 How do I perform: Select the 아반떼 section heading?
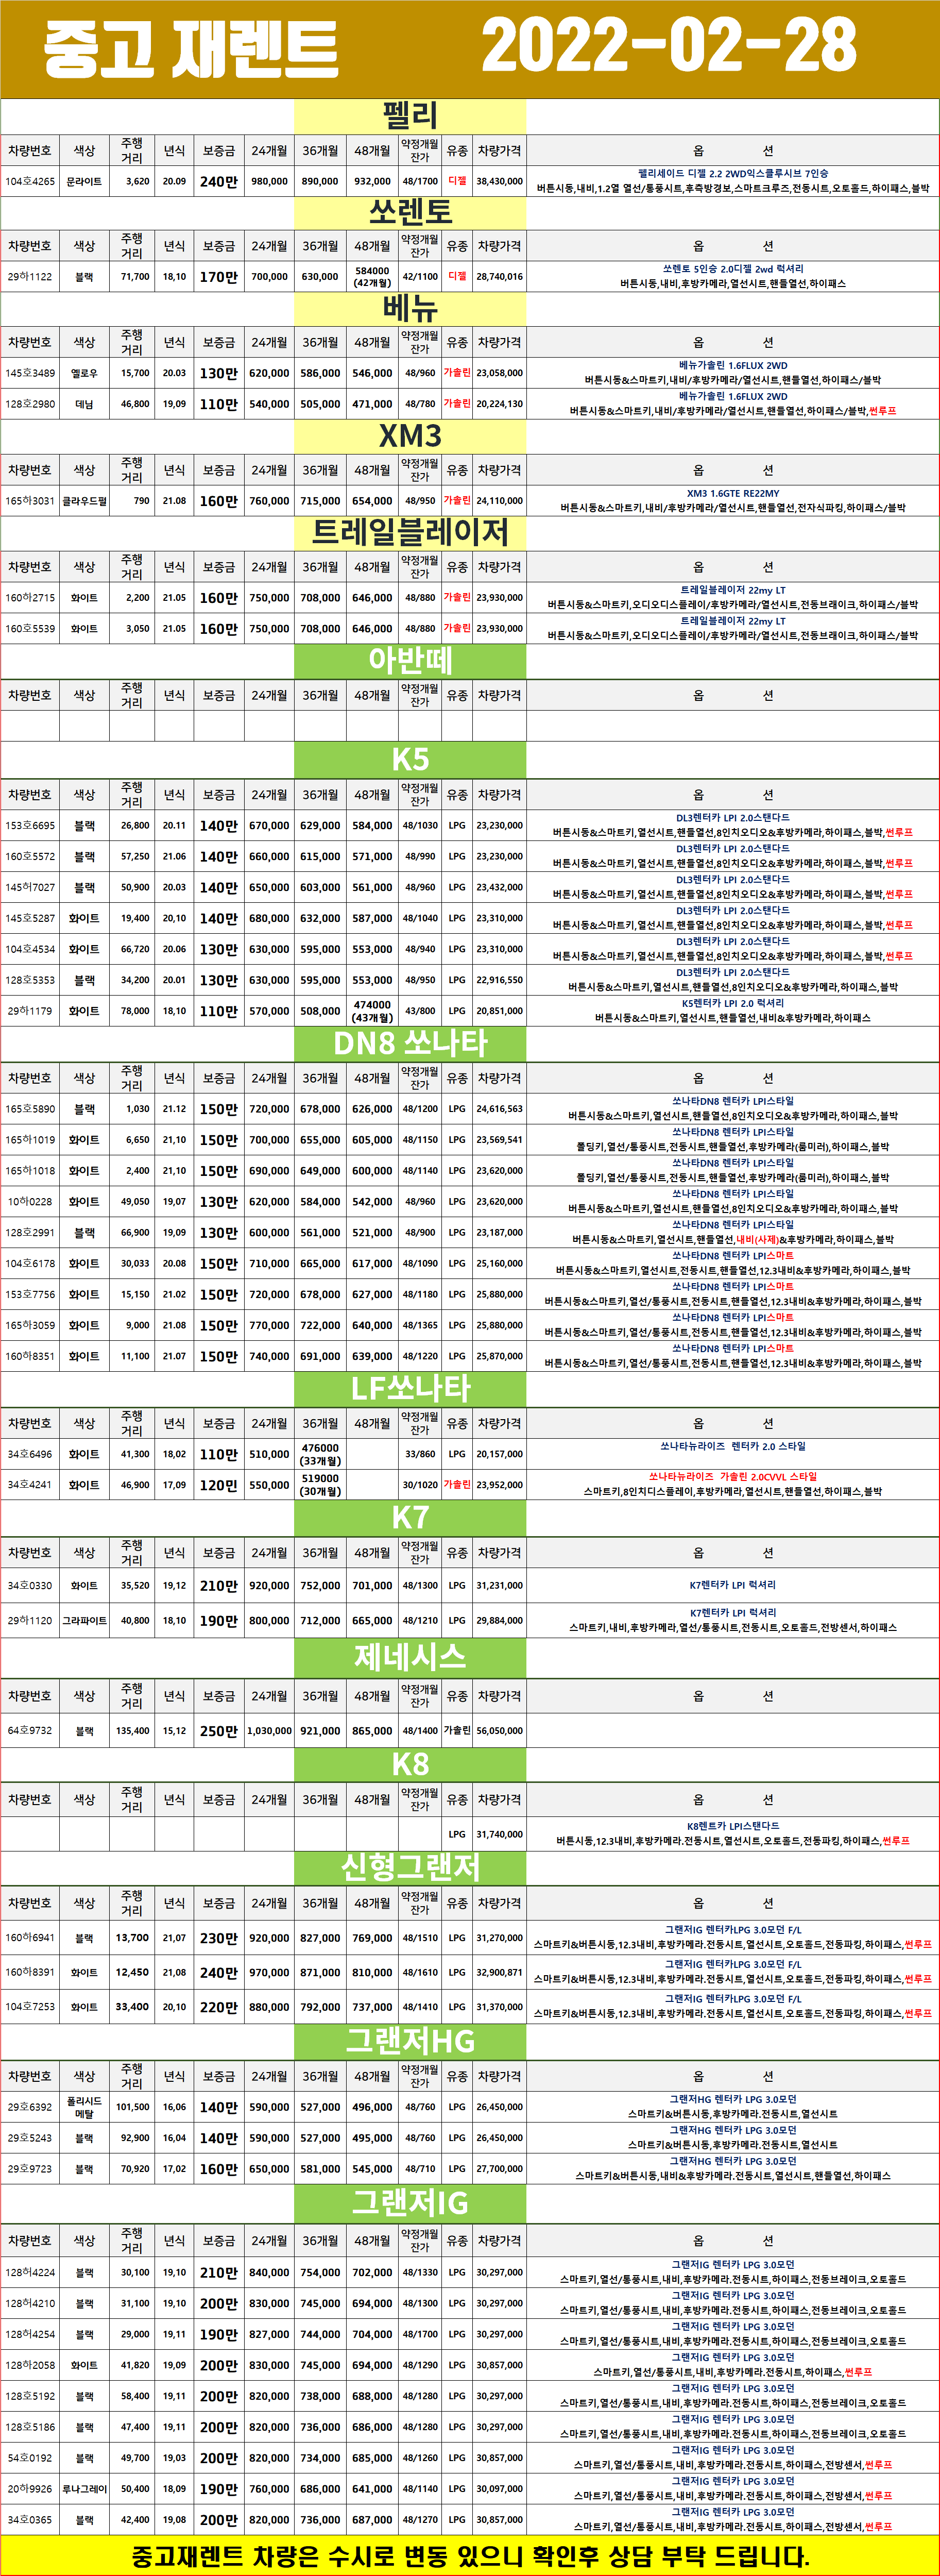pyautogui.click(x=410, y=660)
